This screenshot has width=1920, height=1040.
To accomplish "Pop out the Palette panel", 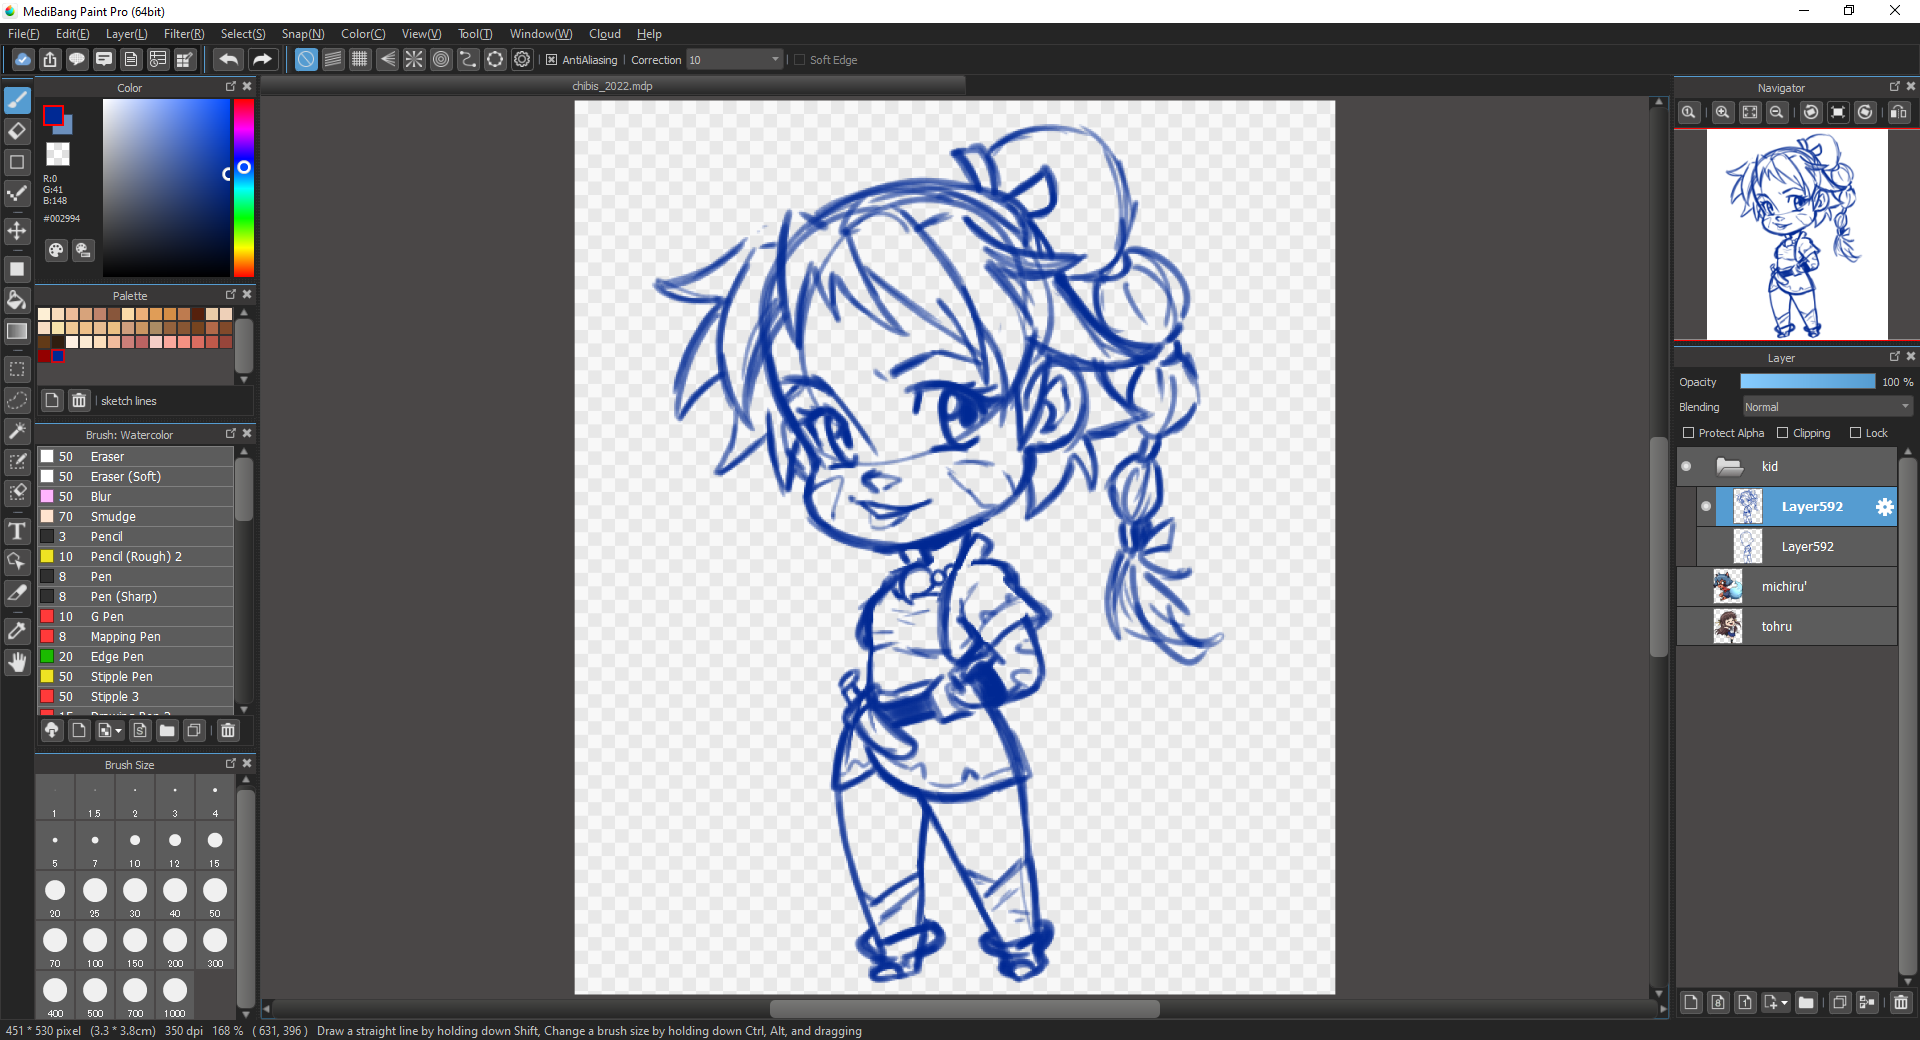I will pos(231,295).
